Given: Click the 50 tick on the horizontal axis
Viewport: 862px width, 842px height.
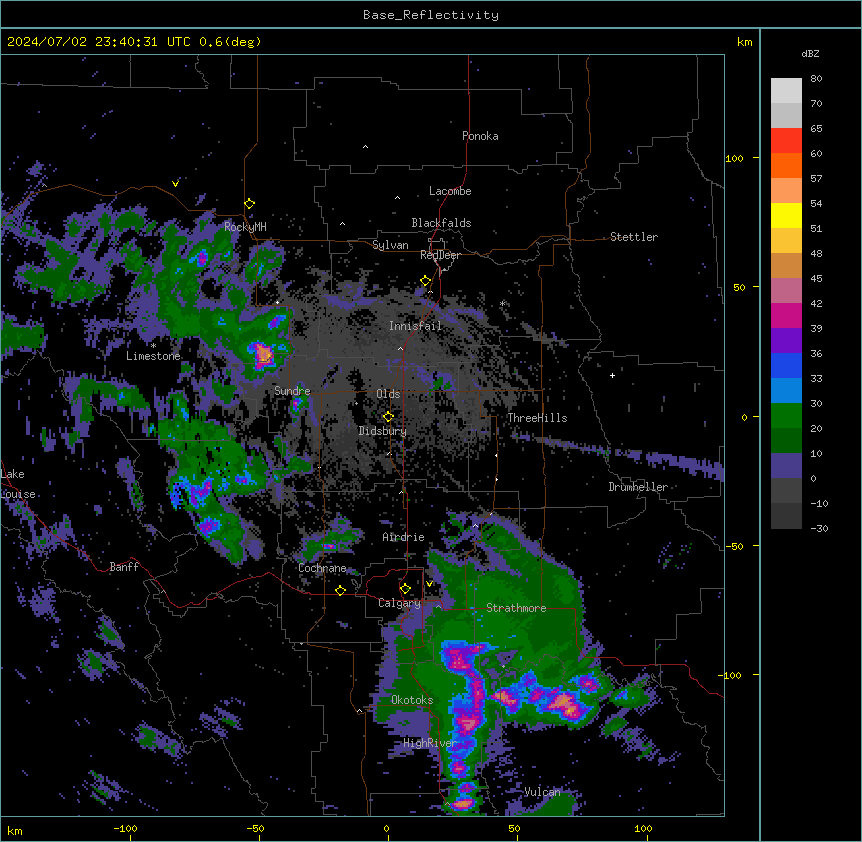Looking at the screenshot, I should click(x=514, y=828).
